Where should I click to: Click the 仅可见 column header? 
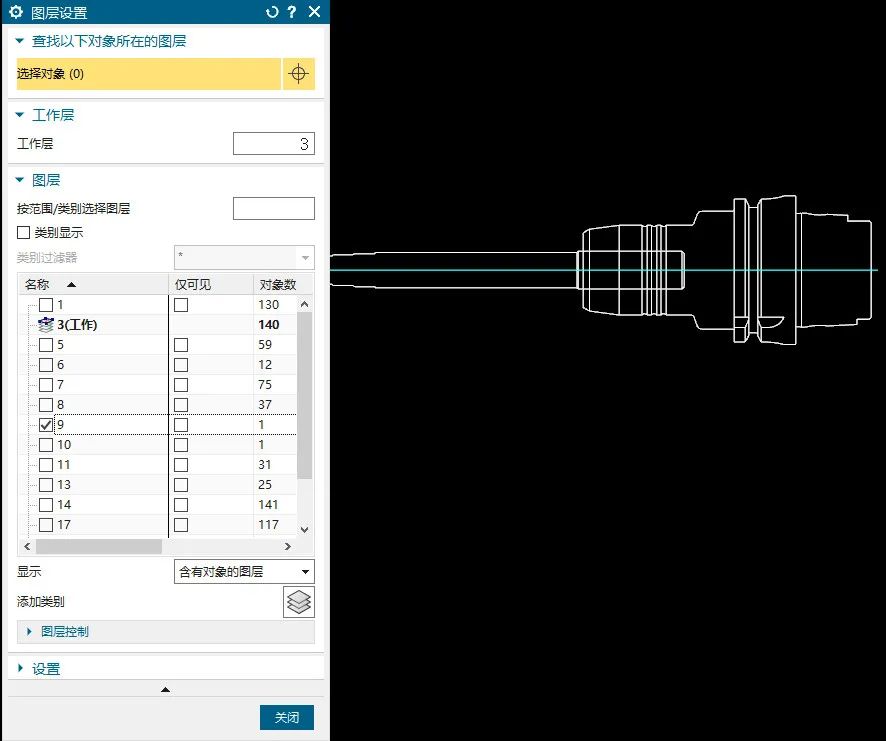point(211,284)
